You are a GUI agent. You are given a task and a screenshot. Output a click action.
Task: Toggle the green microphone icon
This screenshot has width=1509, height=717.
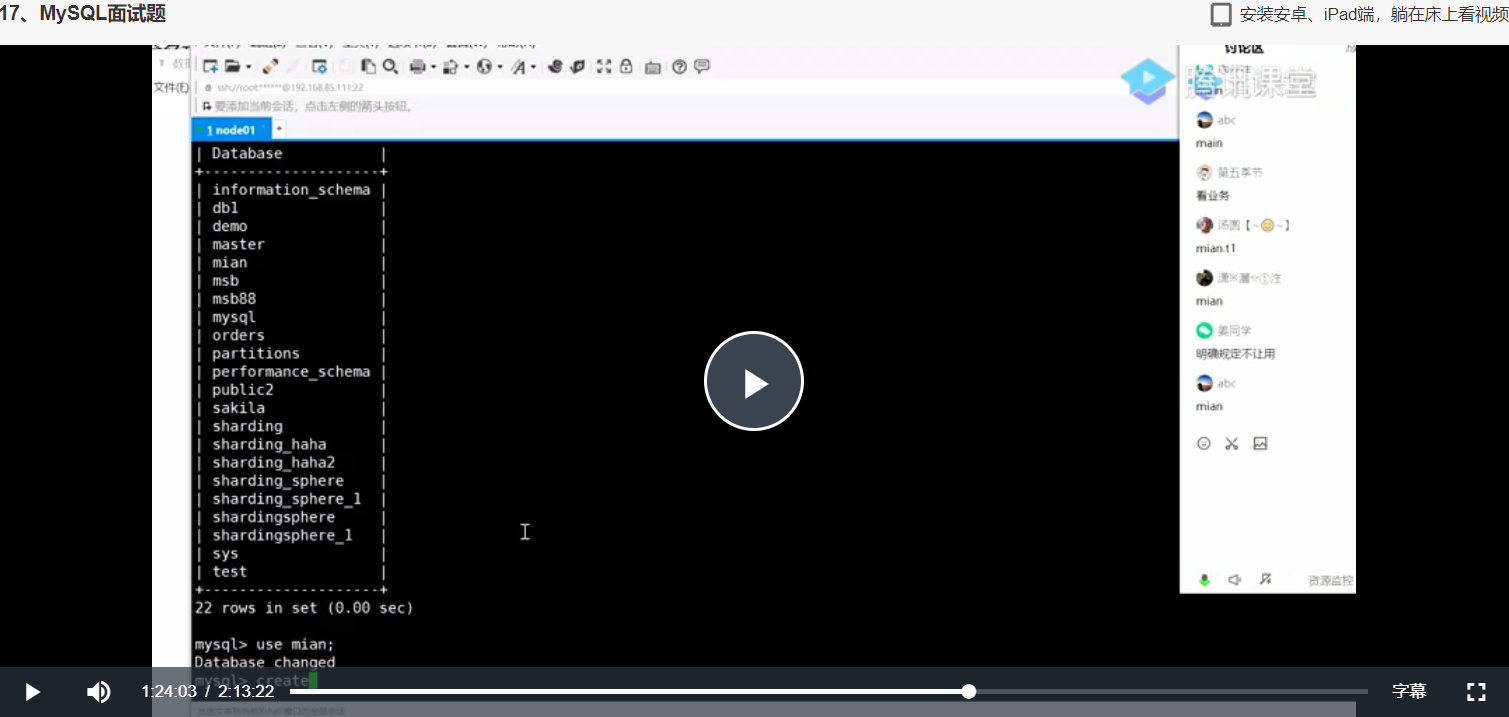click(x=1205, y=580)
